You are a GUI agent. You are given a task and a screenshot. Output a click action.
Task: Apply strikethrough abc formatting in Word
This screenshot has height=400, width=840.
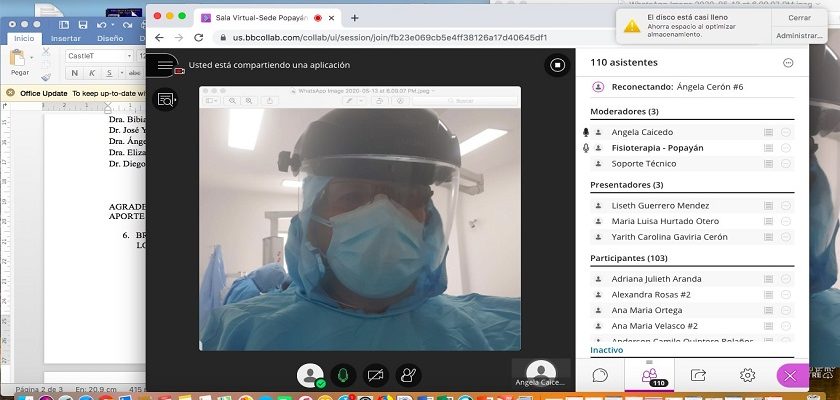[x=134, y=73]
